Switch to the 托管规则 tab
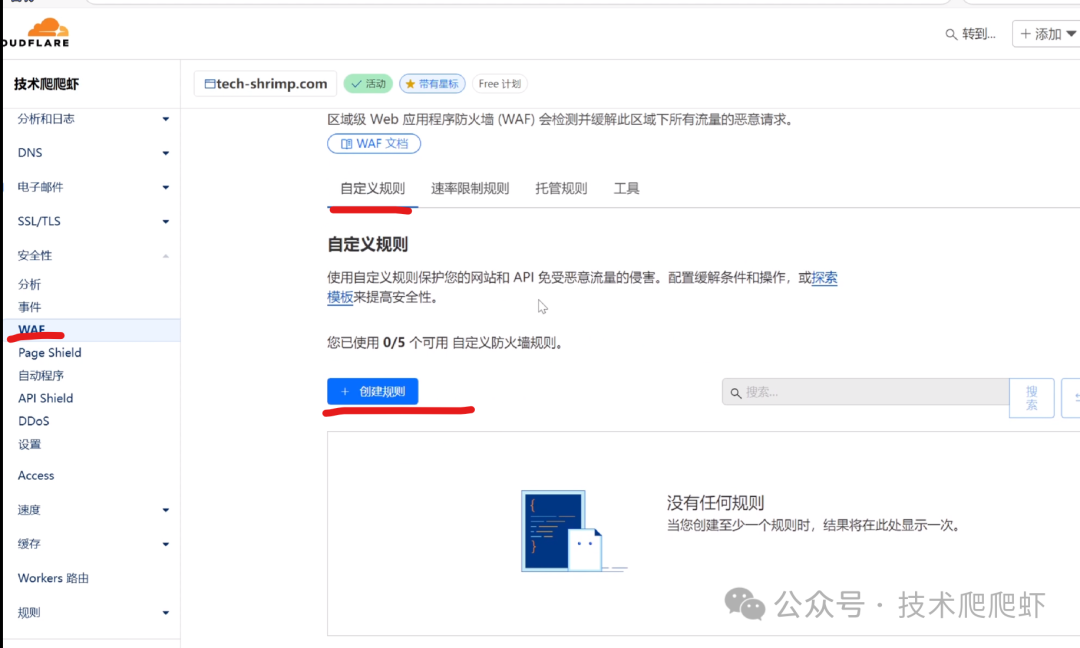 point(561,189)
